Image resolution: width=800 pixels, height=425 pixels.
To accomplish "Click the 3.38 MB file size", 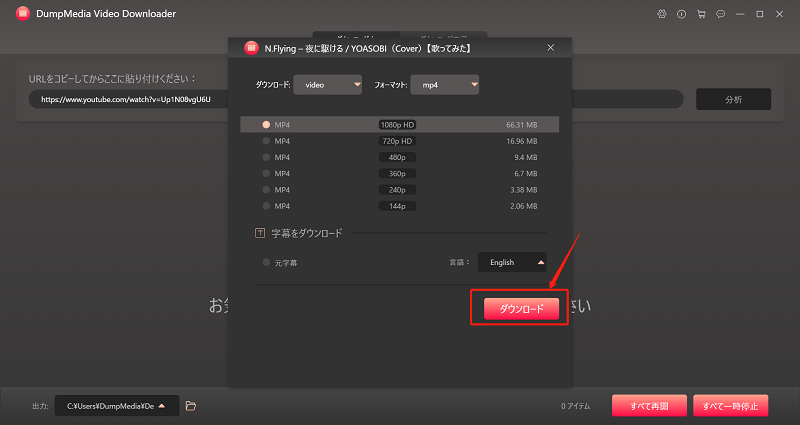I will 523,190.
